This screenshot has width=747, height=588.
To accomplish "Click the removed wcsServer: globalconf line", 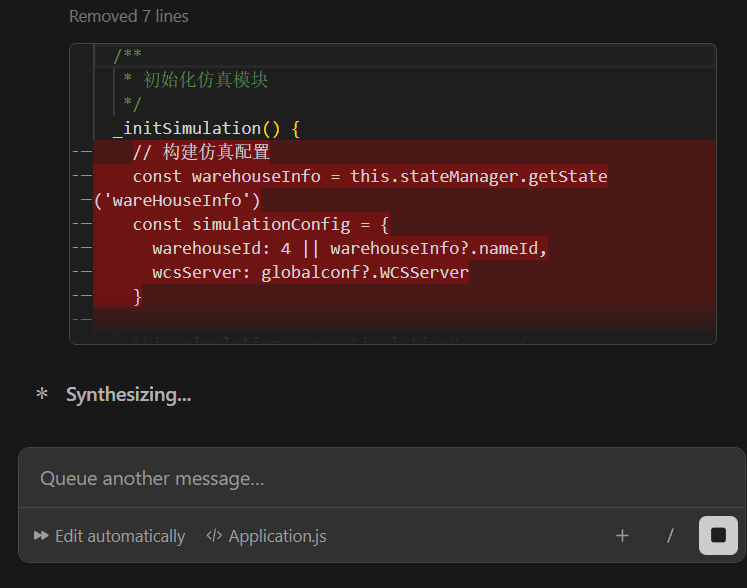I will (310, 273).
